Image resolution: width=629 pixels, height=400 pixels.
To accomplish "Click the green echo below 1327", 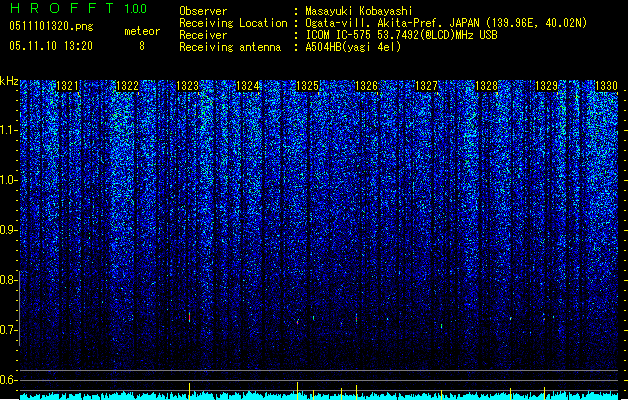I will point(442,326).
